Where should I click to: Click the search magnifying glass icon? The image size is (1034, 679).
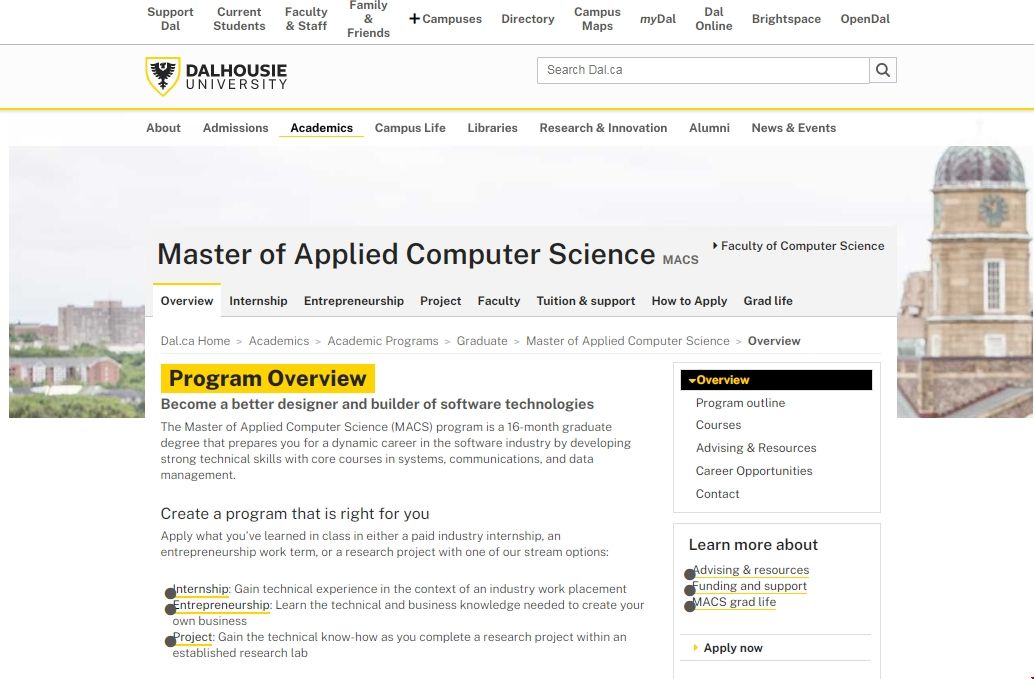[881, 70]
